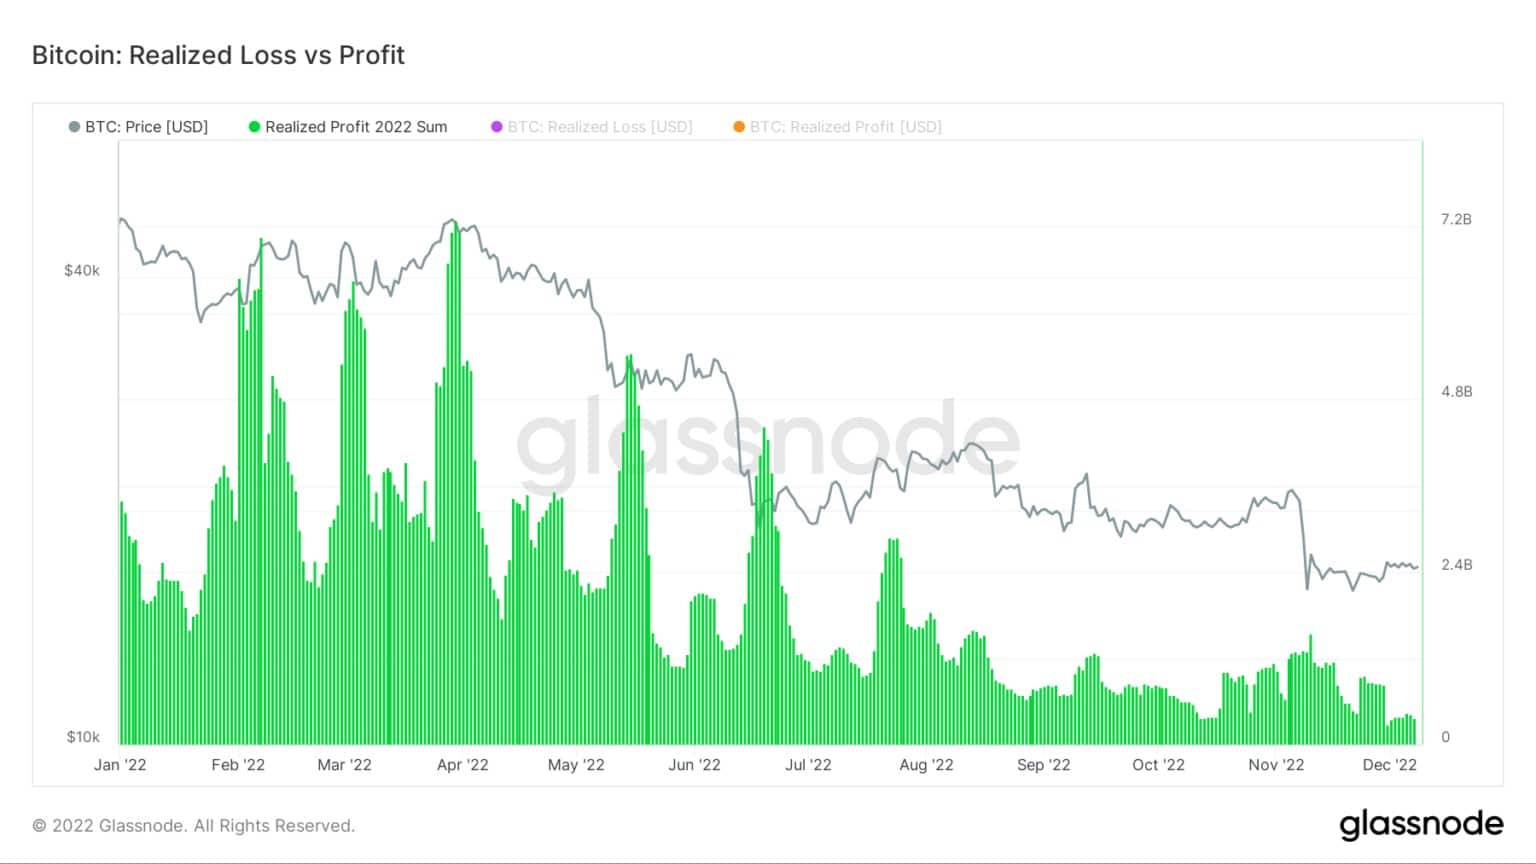This screenshot has height=864, width=1536.
Task: Enable the BTC: Realized Loss [USD] series
Action: 600,127
